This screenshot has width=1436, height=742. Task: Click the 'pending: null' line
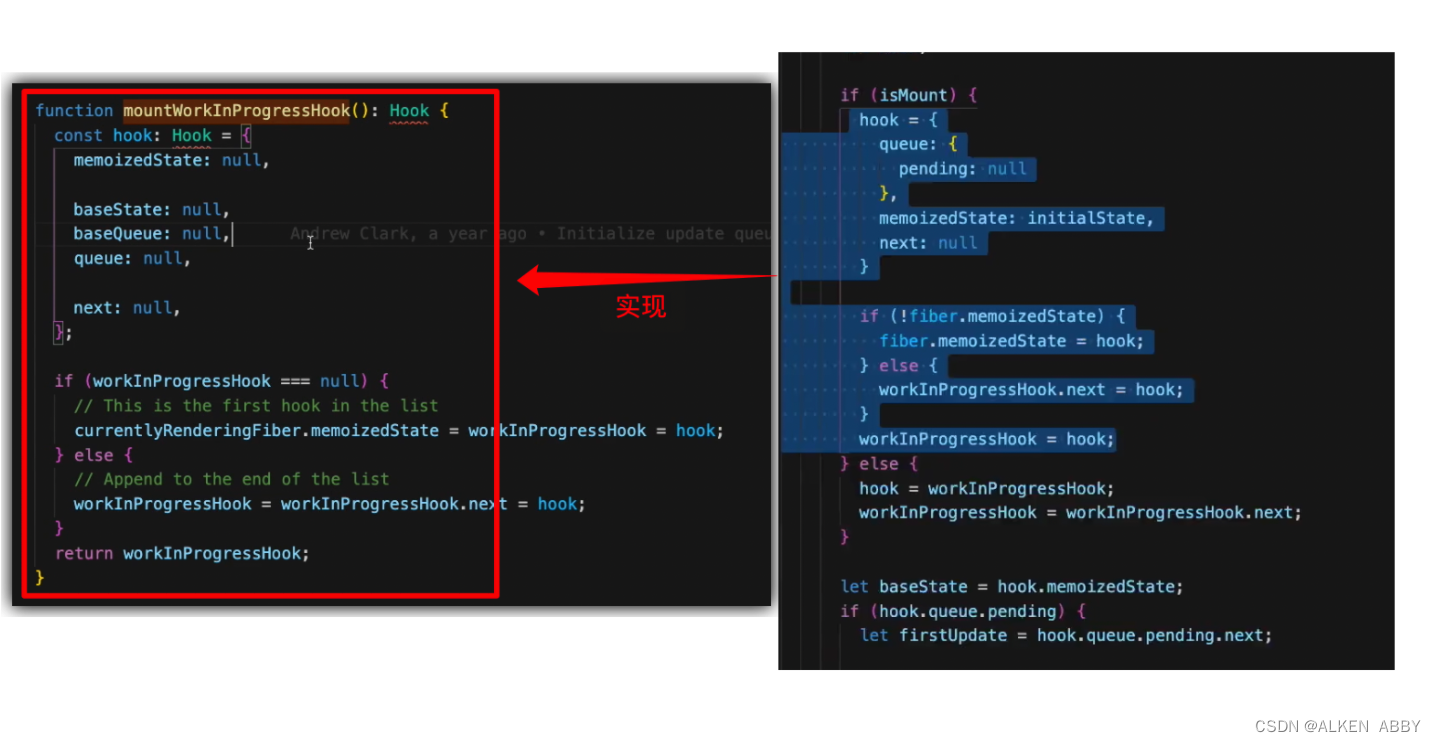(963, 169)
